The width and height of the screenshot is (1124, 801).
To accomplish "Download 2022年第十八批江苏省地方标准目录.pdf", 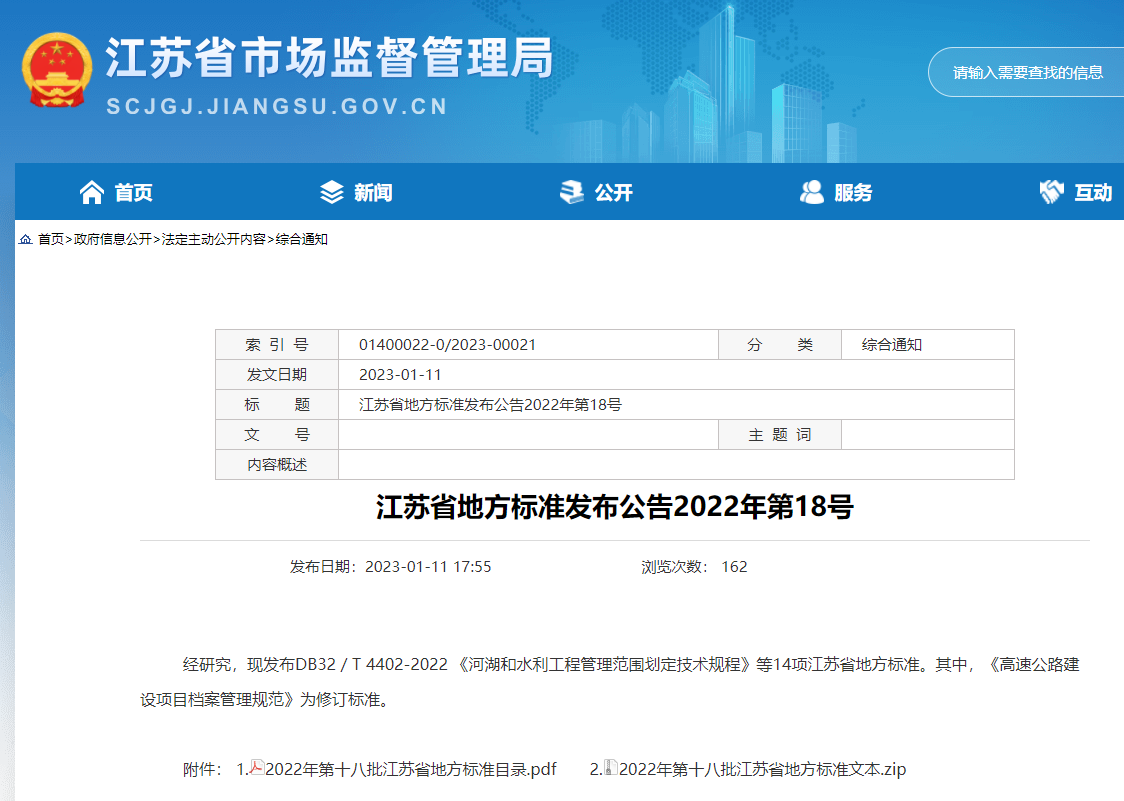I will [410, 769].
